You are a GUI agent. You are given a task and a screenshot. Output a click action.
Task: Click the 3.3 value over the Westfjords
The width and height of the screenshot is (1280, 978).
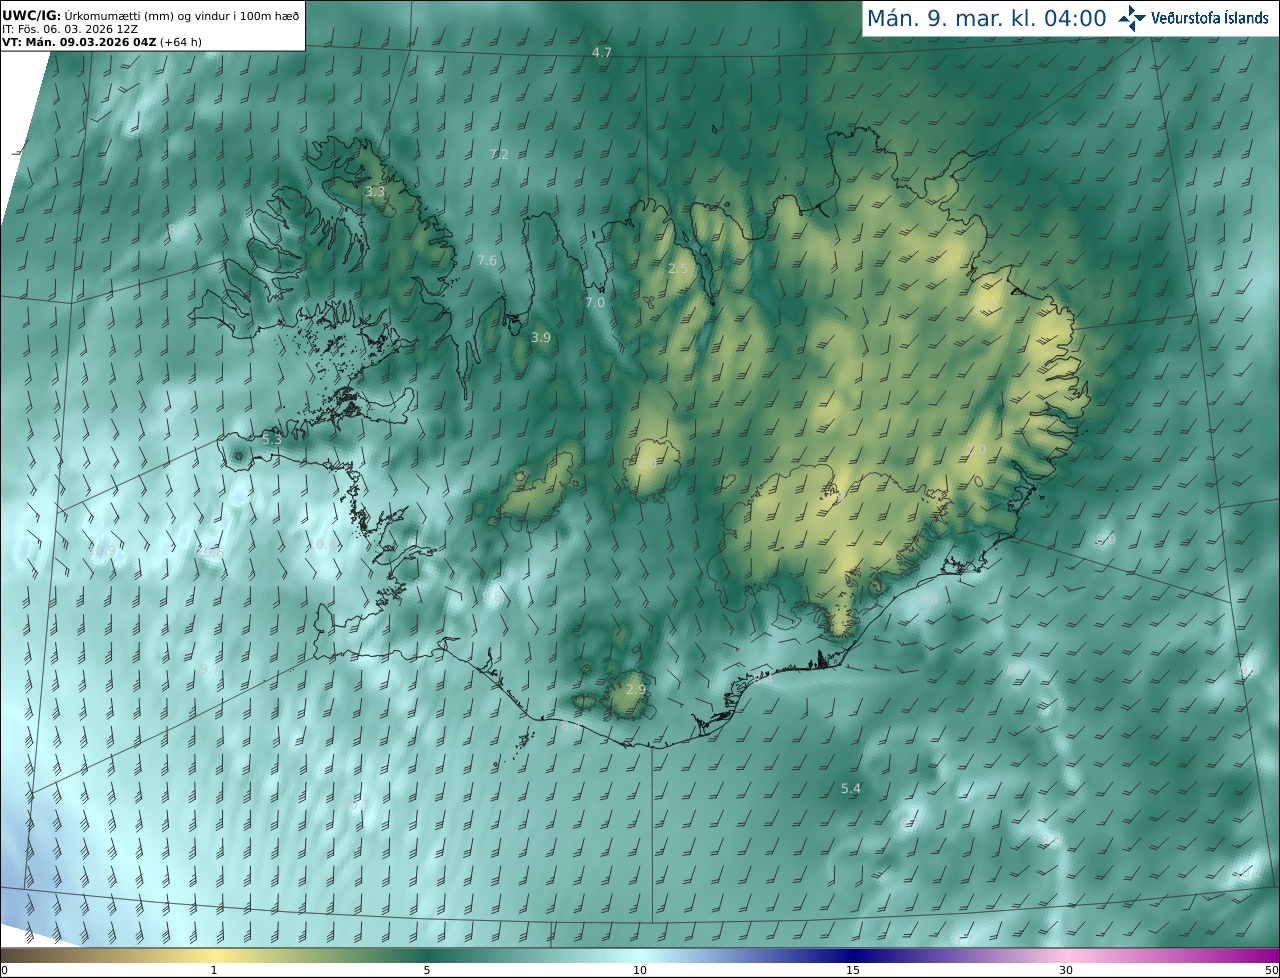click(375, 191)
